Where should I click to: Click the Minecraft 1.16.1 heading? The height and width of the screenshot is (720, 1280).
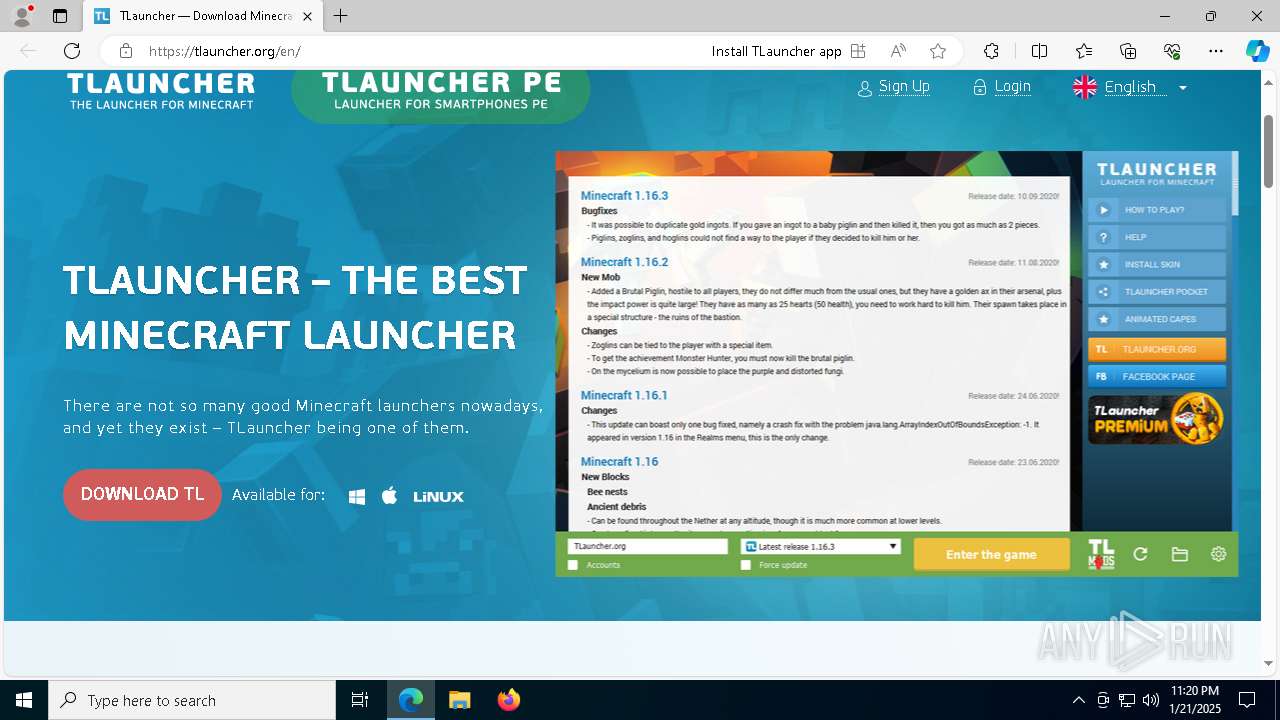click(x=624, y=395)
